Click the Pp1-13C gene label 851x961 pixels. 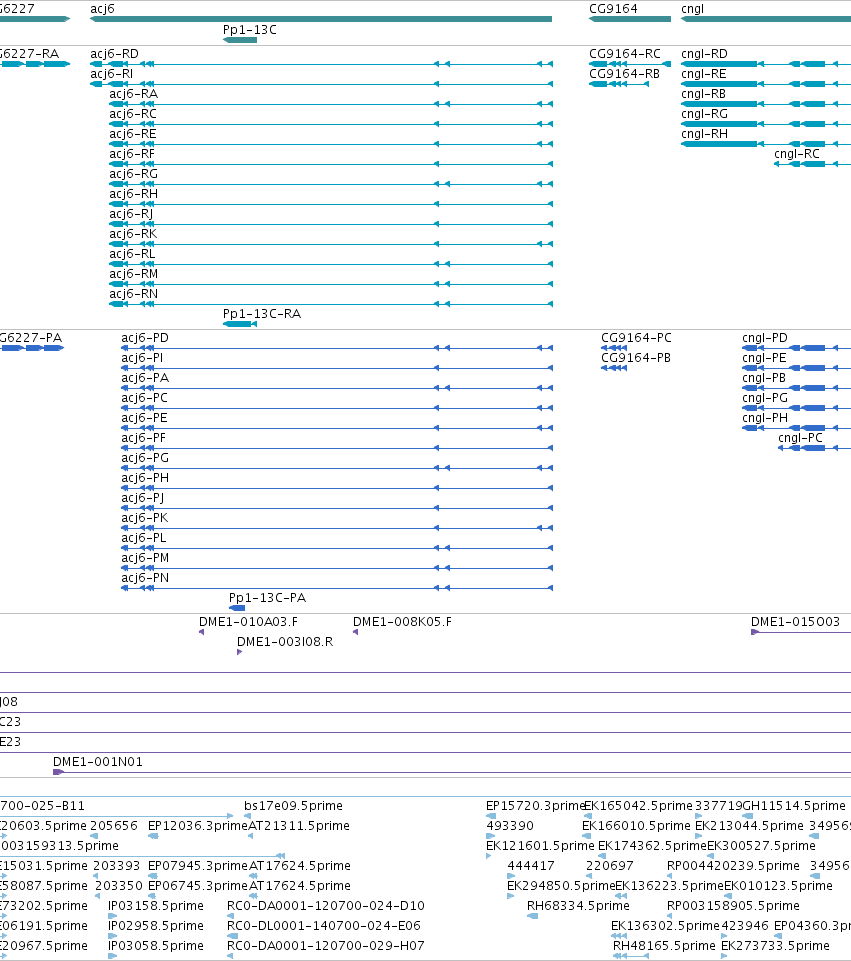click(249, 29)
